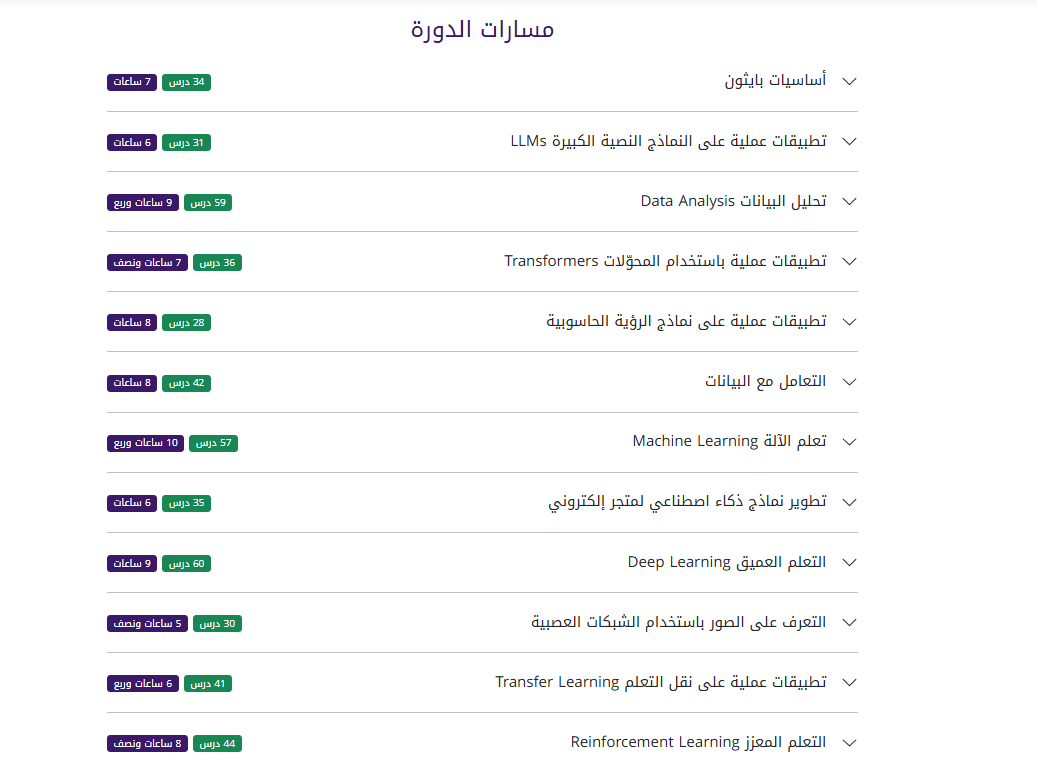Viewport: 1037px width, 782px height.
Task: Expand chevron for الشبكات العصبية track
Action: point(850,622)
